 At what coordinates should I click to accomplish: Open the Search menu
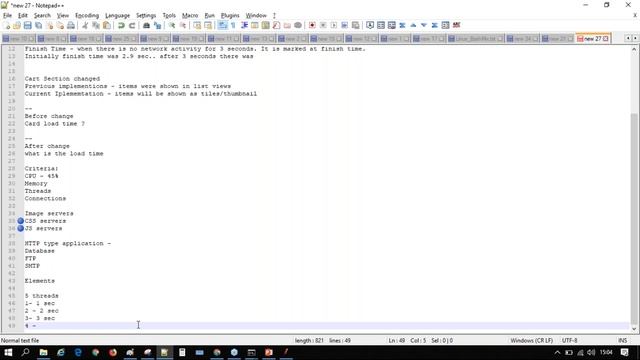(x=42, y=16)
